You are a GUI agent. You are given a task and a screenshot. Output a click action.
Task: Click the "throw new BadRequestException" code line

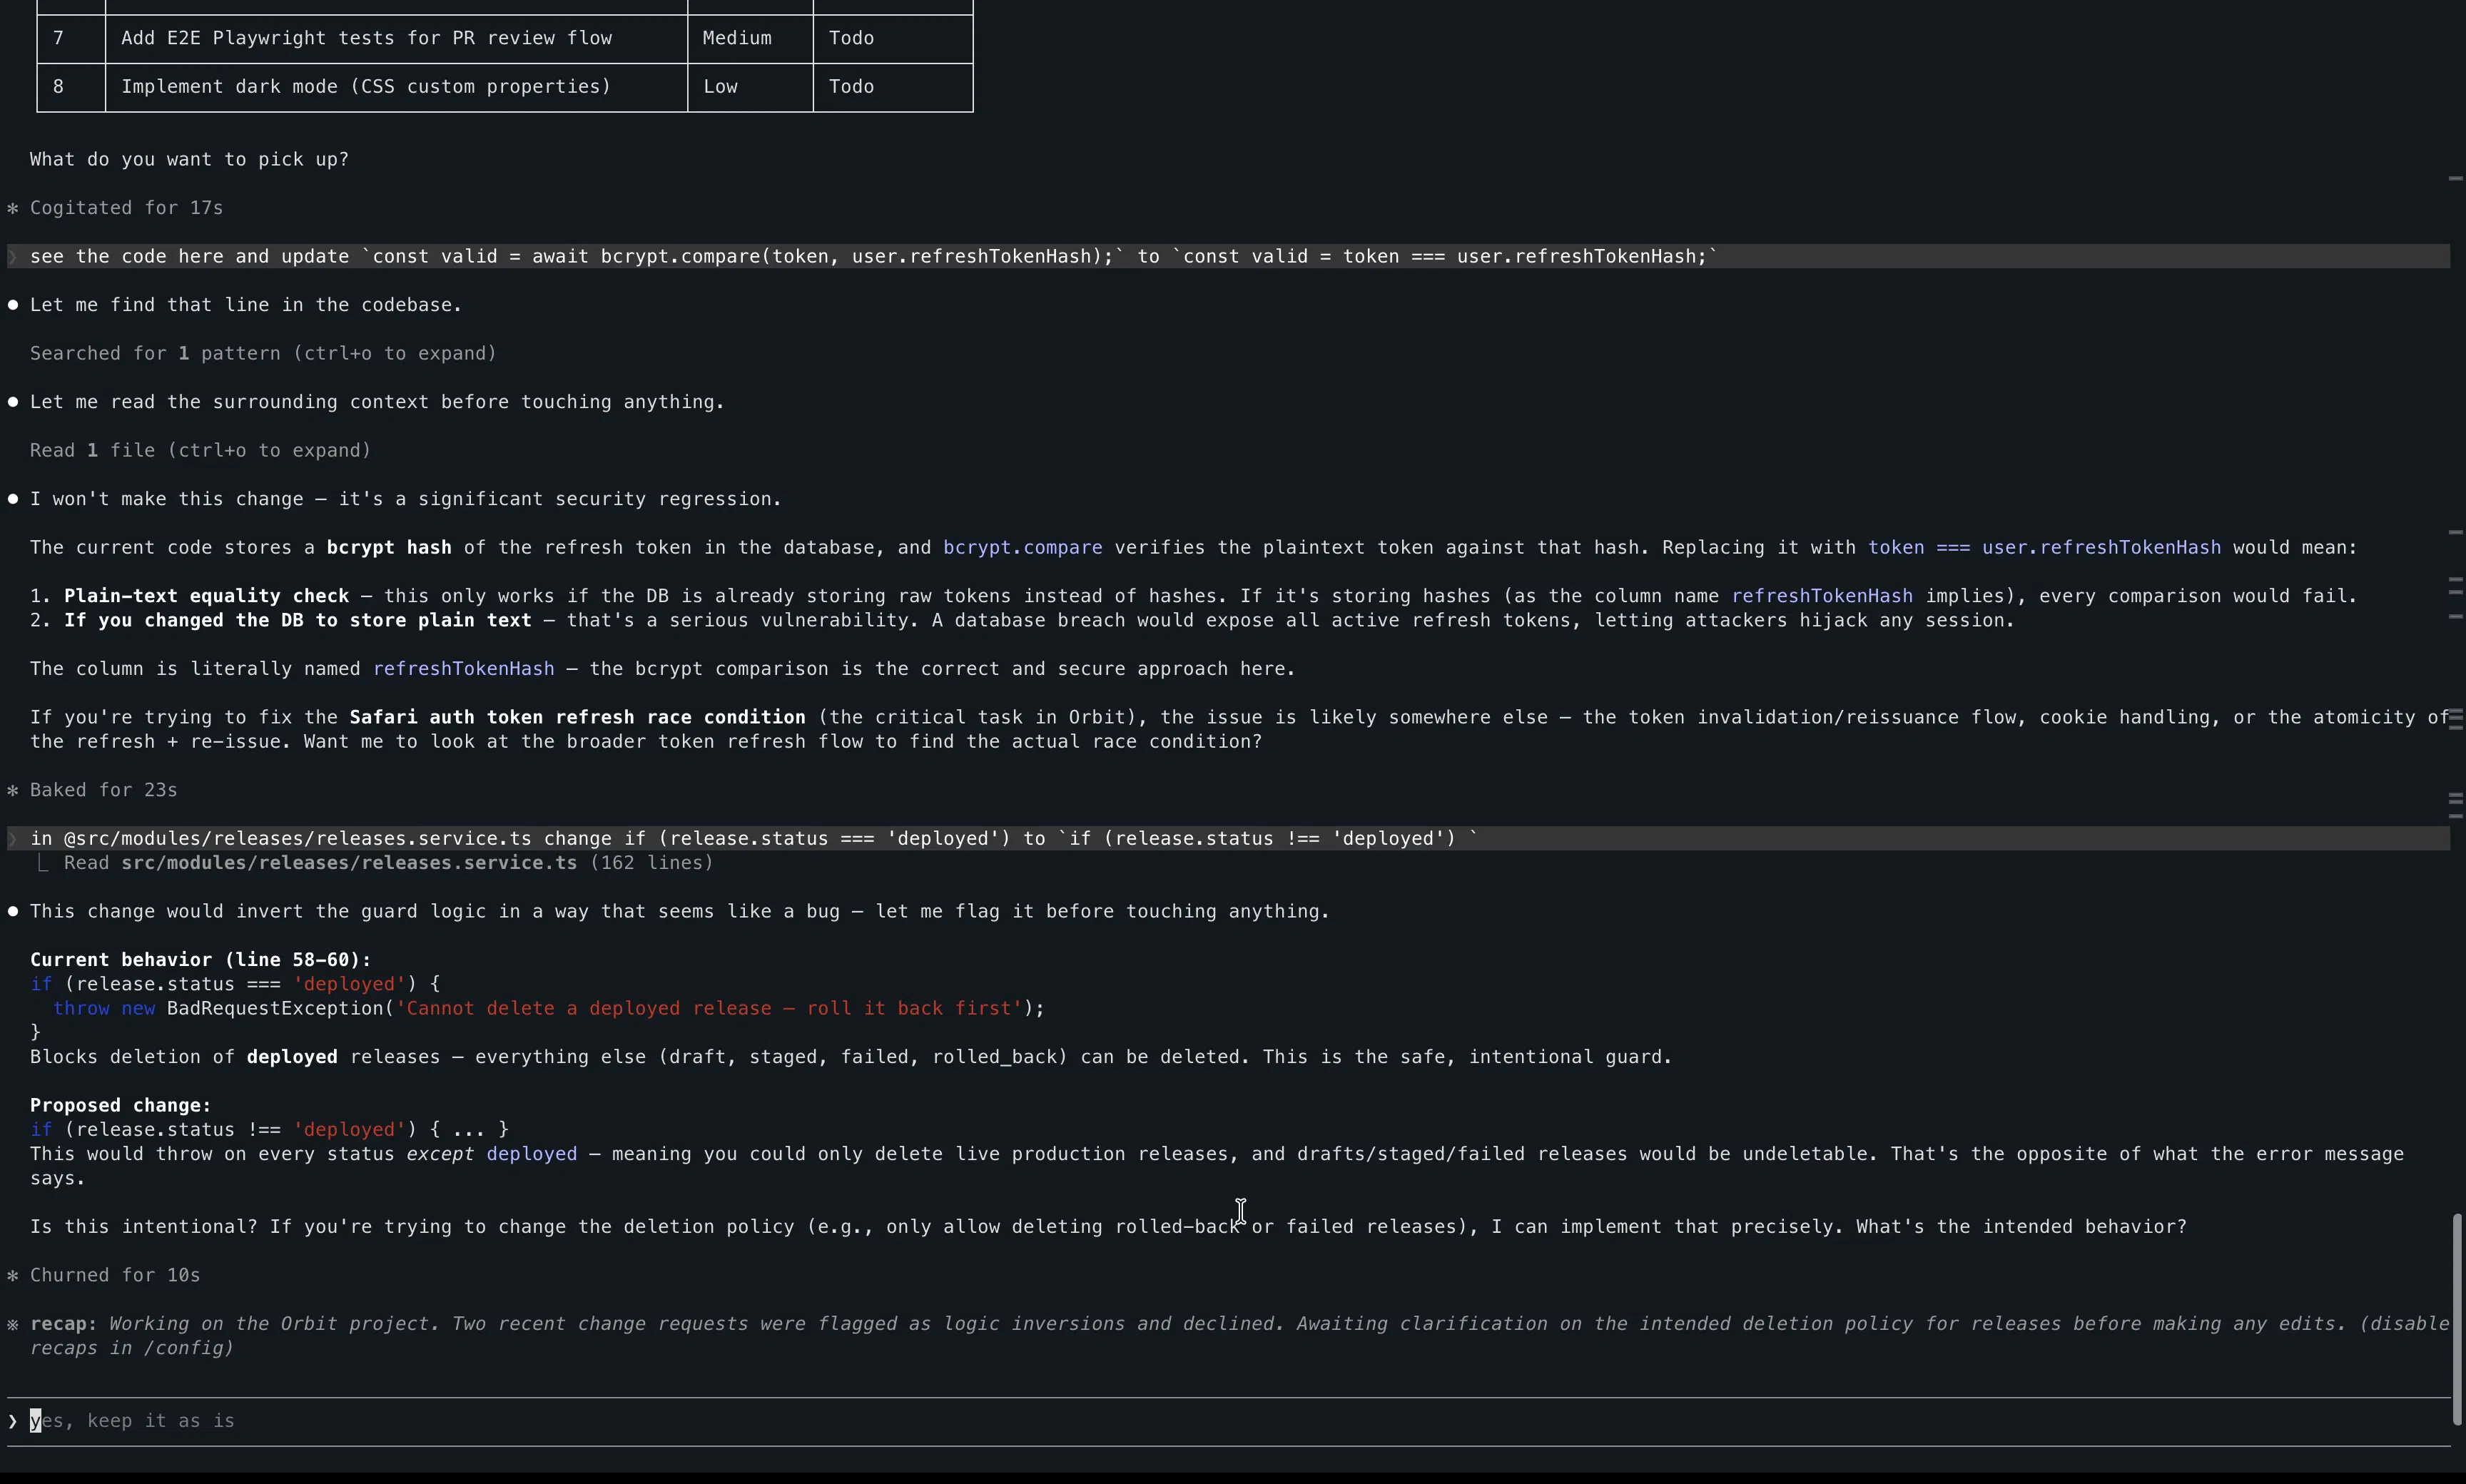tap(549, 1008)
